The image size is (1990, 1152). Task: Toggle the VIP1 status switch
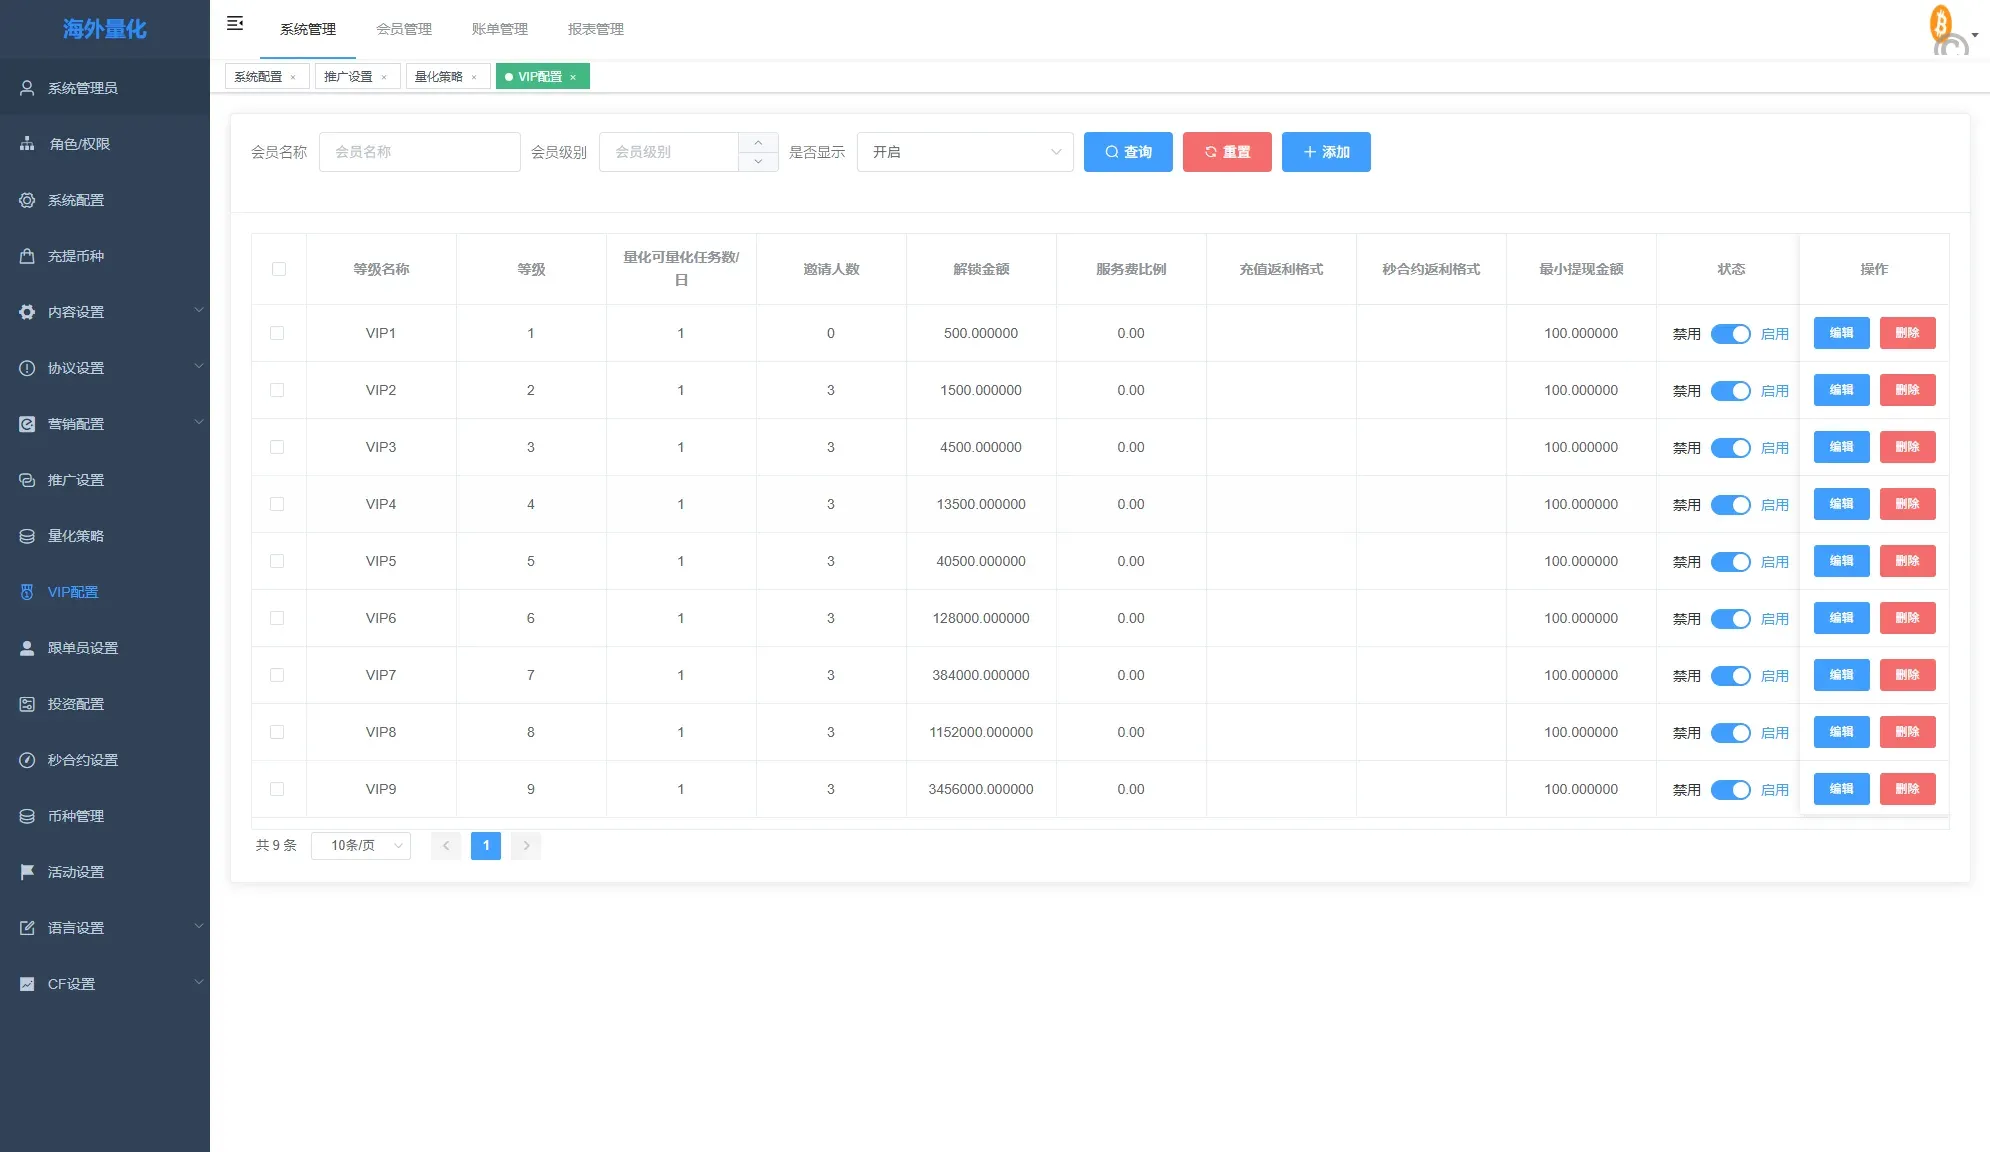click(1730, 334)
